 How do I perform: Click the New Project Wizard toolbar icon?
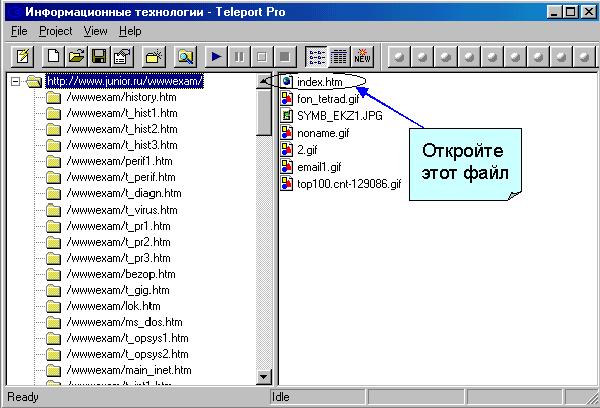click(x=21, y=56)
